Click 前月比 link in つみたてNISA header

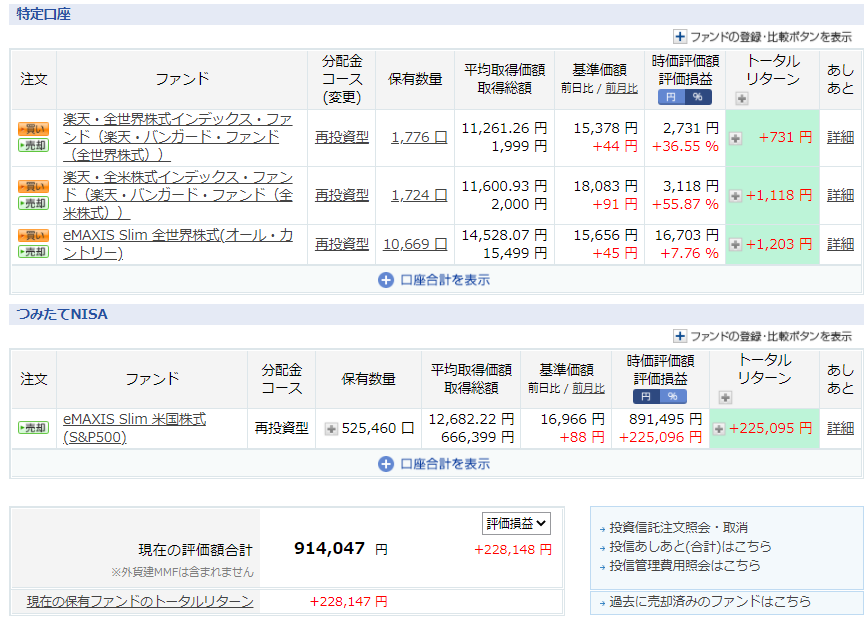click(x=588, y=388)
